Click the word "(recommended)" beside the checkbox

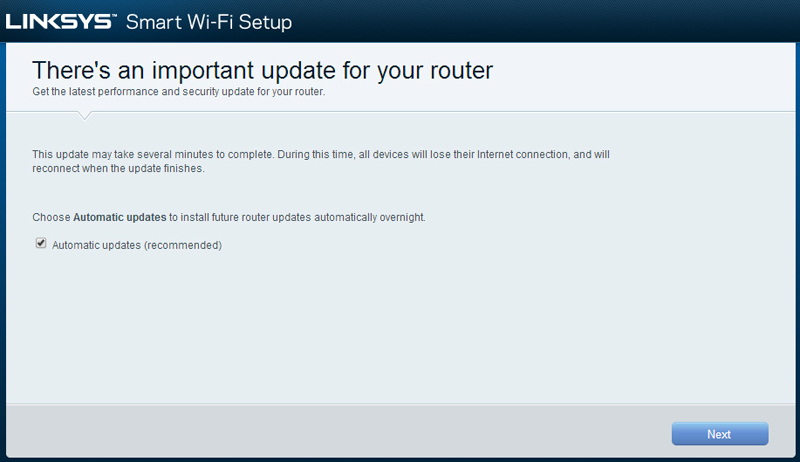183,245
